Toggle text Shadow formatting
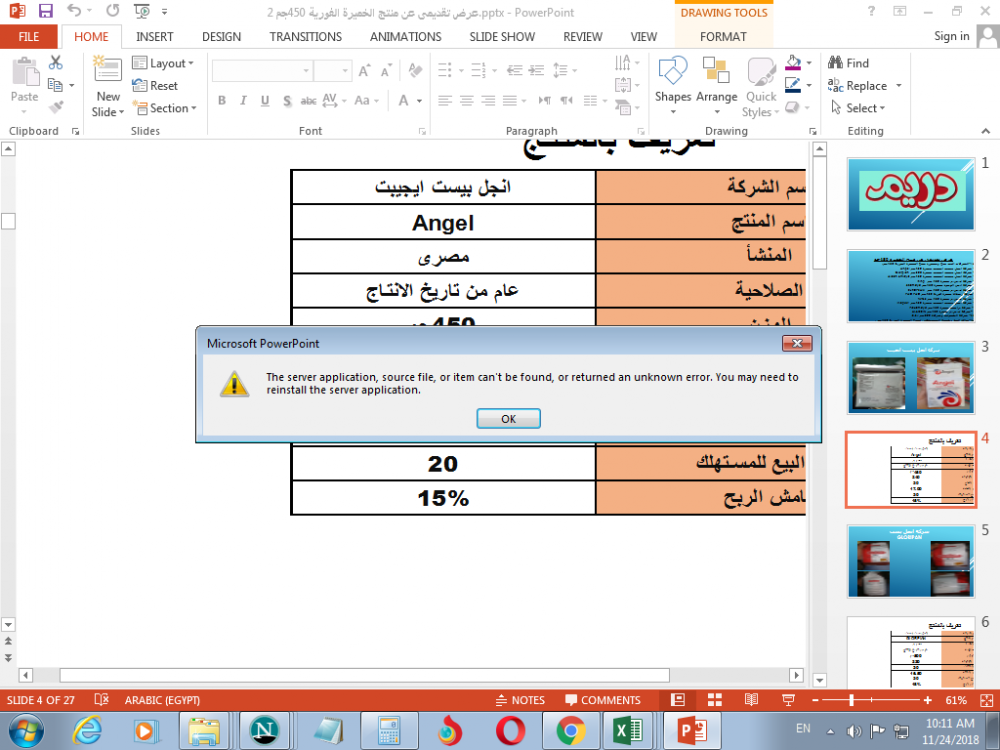The height and width of the screenshot is (750, 1000). 287,100
